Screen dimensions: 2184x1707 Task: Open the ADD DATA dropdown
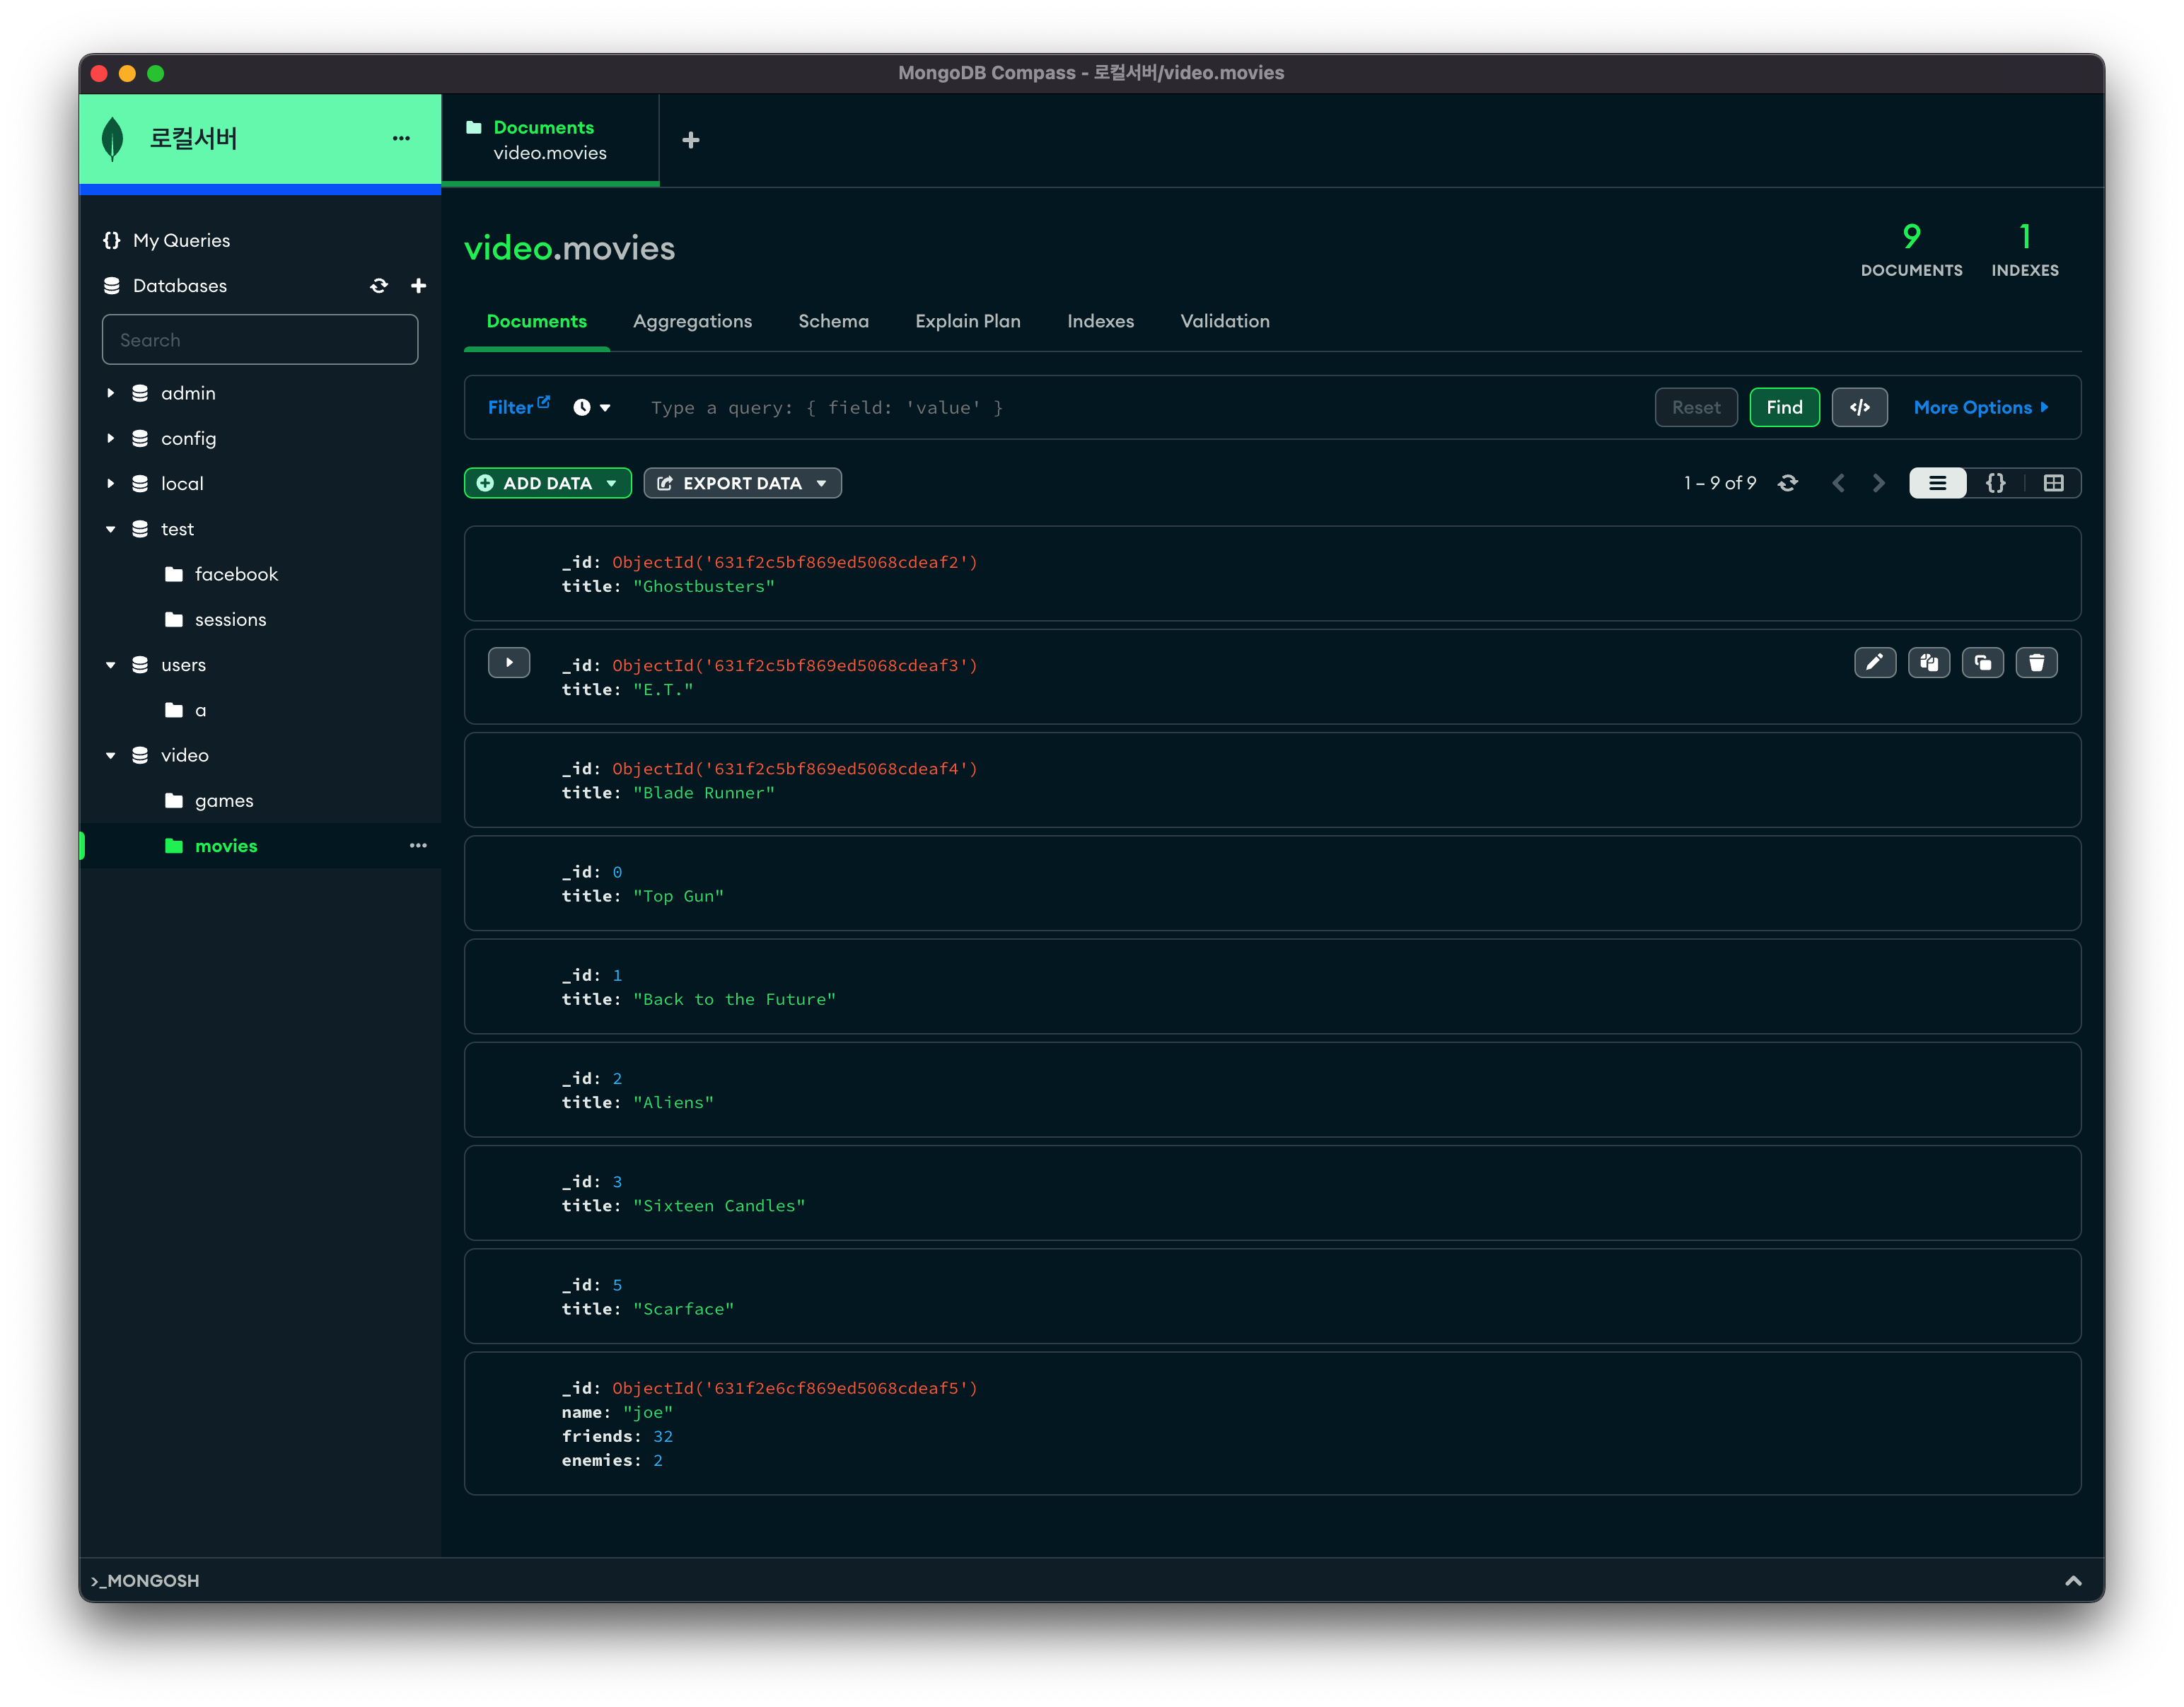point(547,483)
